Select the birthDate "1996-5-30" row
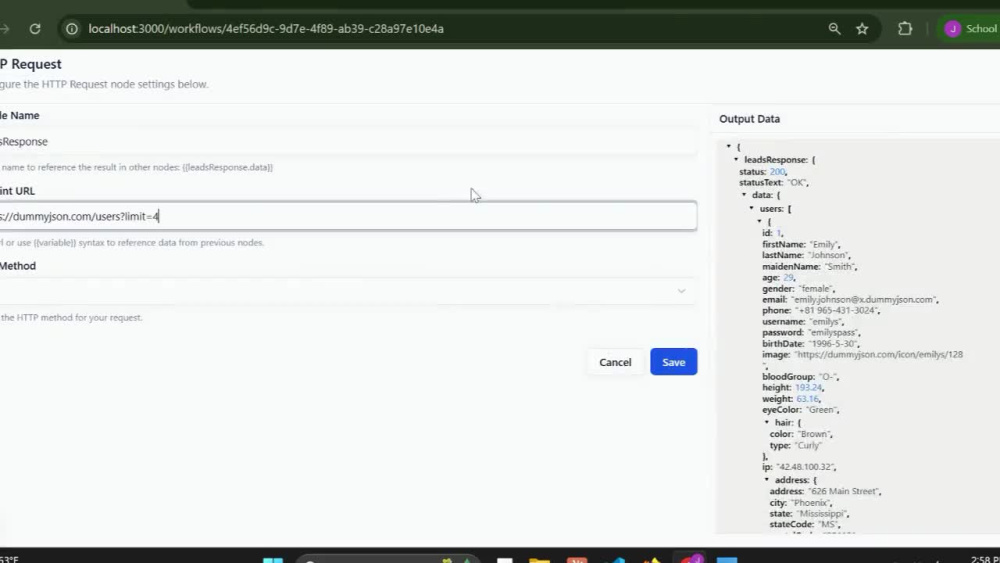 tap(811, 344)
